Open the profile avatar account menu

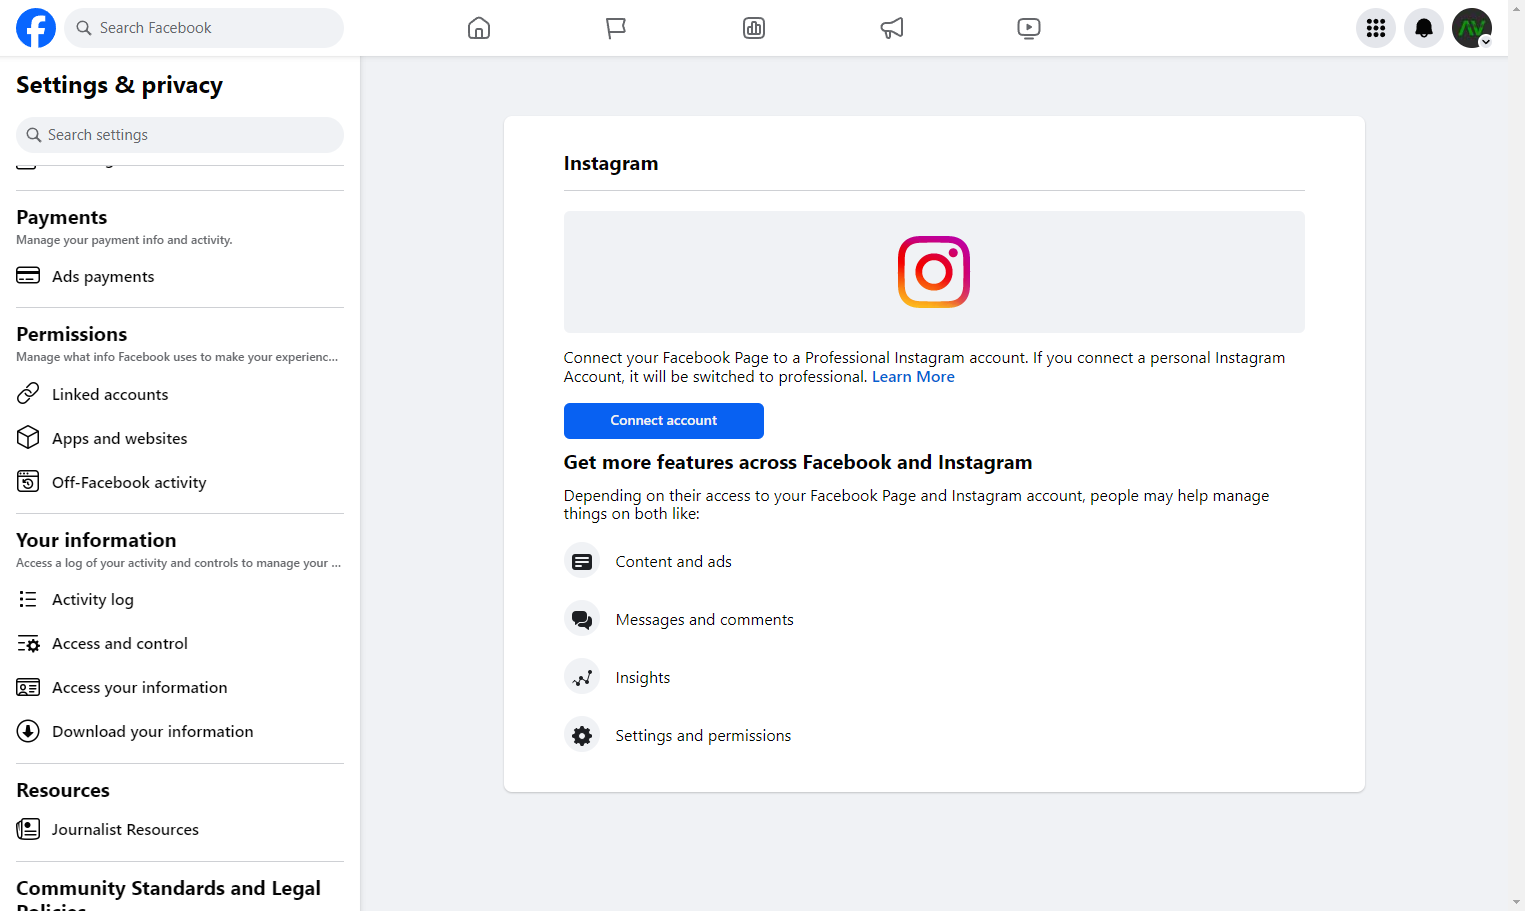[1472, 28]
